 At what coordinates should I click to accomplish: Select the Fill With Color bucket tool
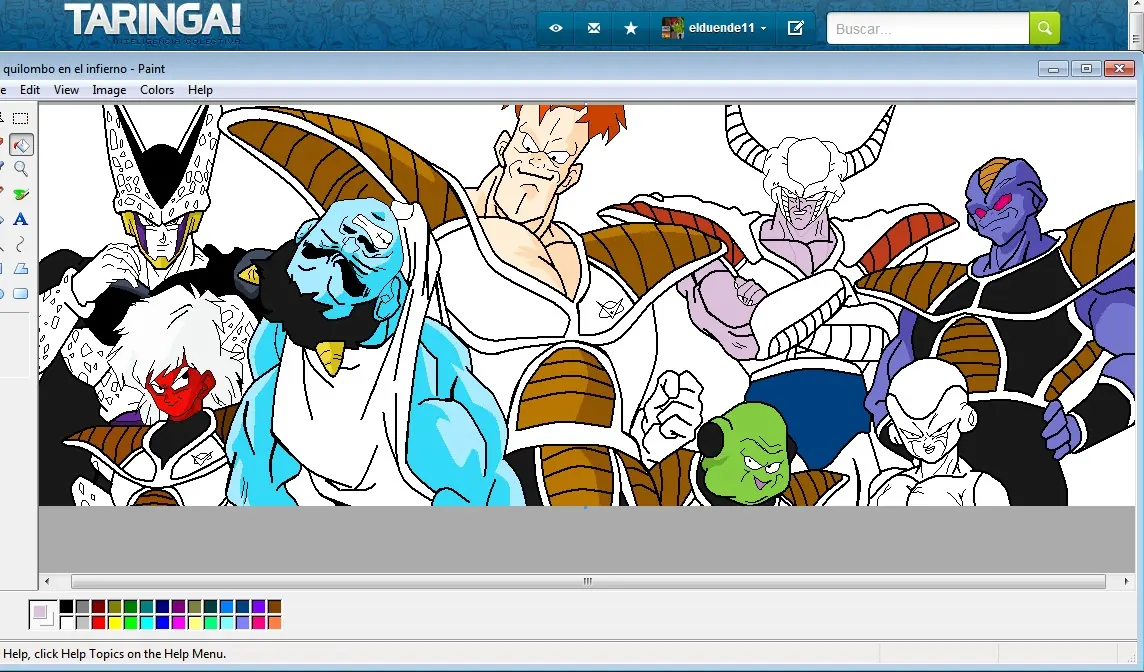click(20, 144)
